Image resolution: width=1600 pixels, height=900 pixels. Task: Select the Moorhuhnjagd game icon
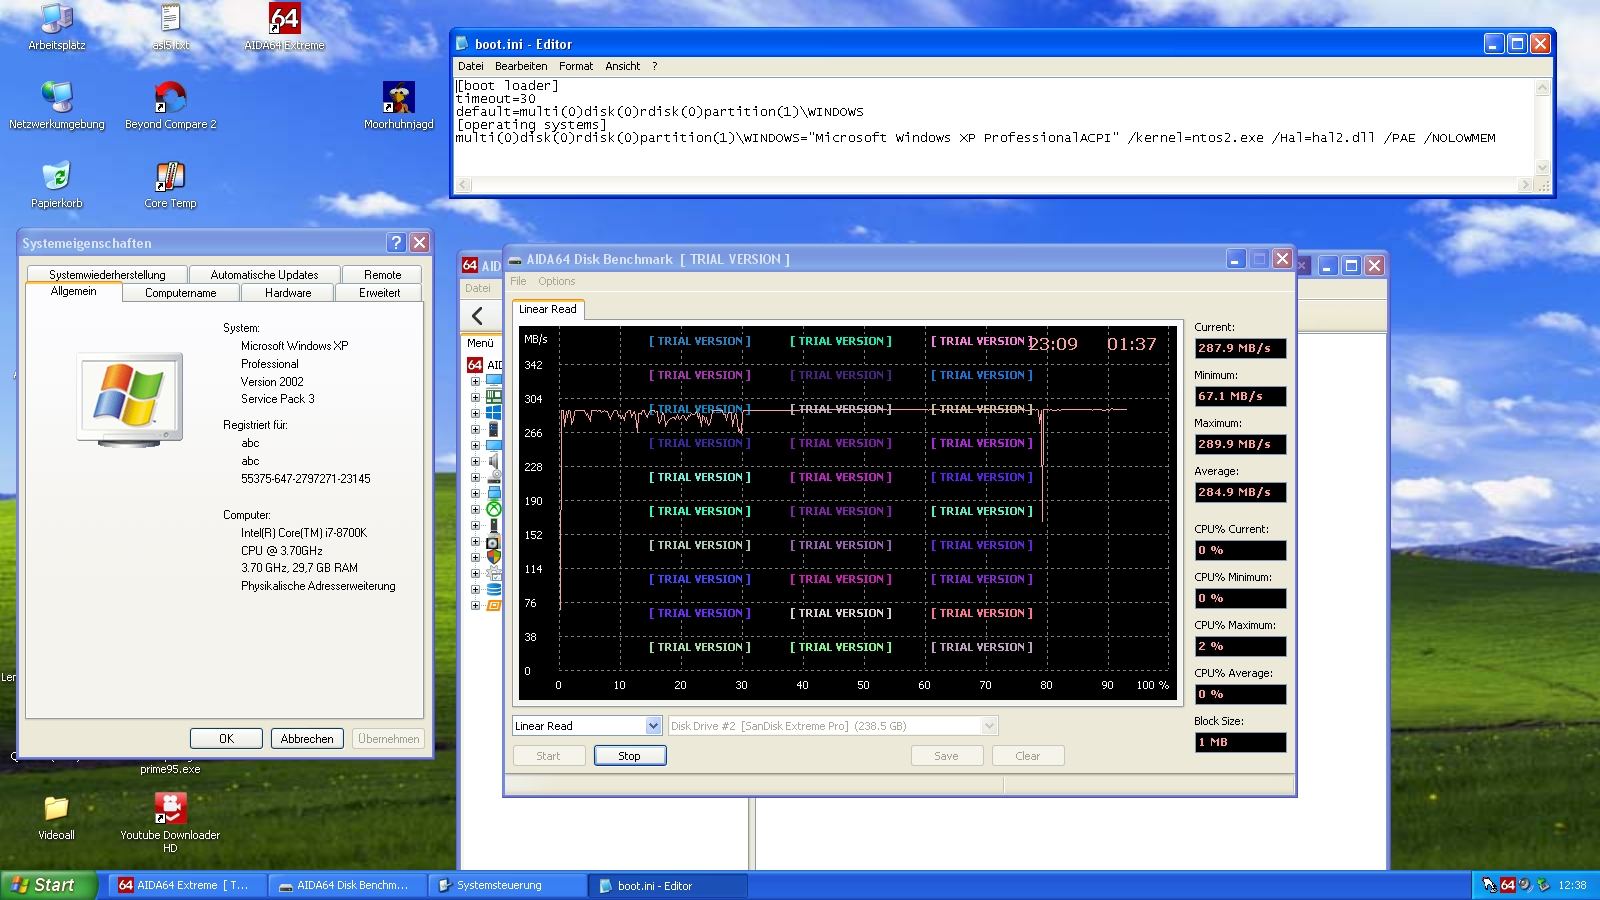click(x=399, y=106)
